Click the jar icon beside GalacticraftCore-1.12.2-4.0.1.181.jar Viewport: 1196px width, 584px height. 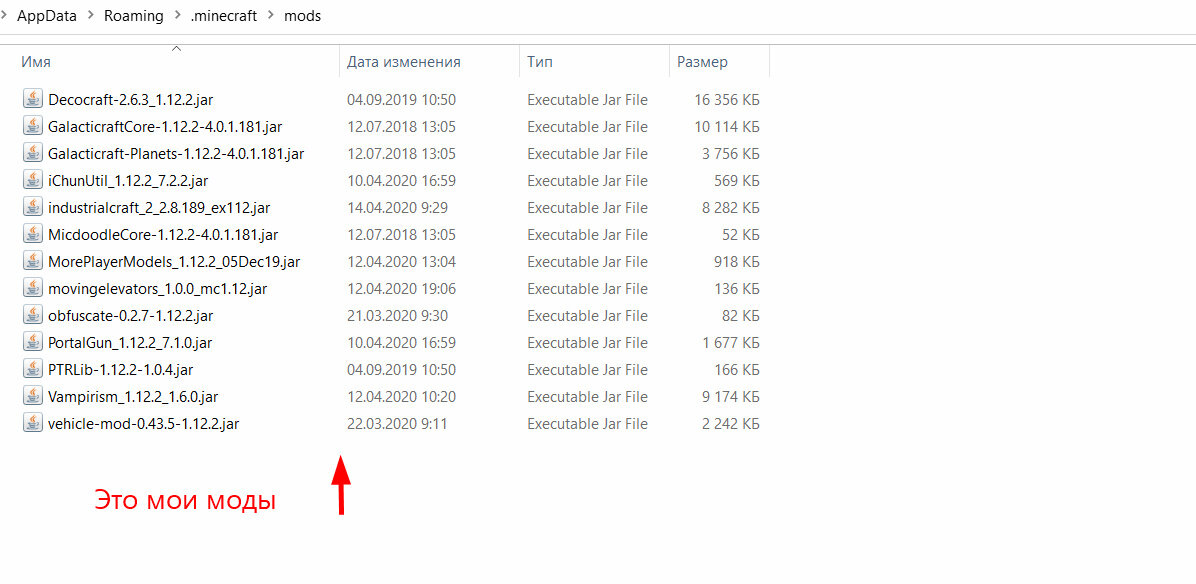coord(32,126)
